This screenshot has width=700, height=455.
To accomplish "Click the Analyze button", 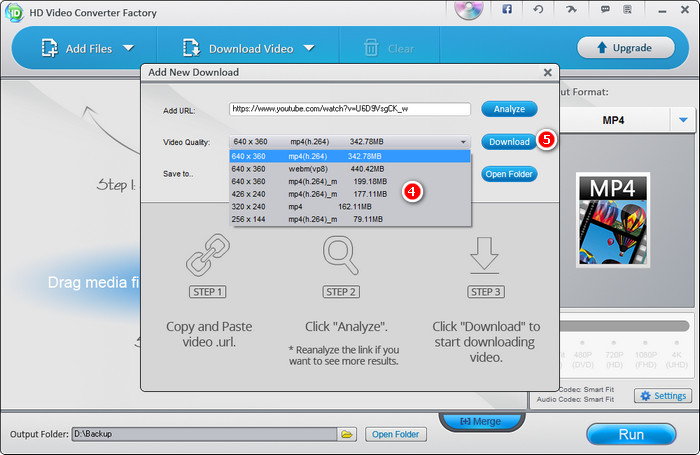I will coord(509,109).
